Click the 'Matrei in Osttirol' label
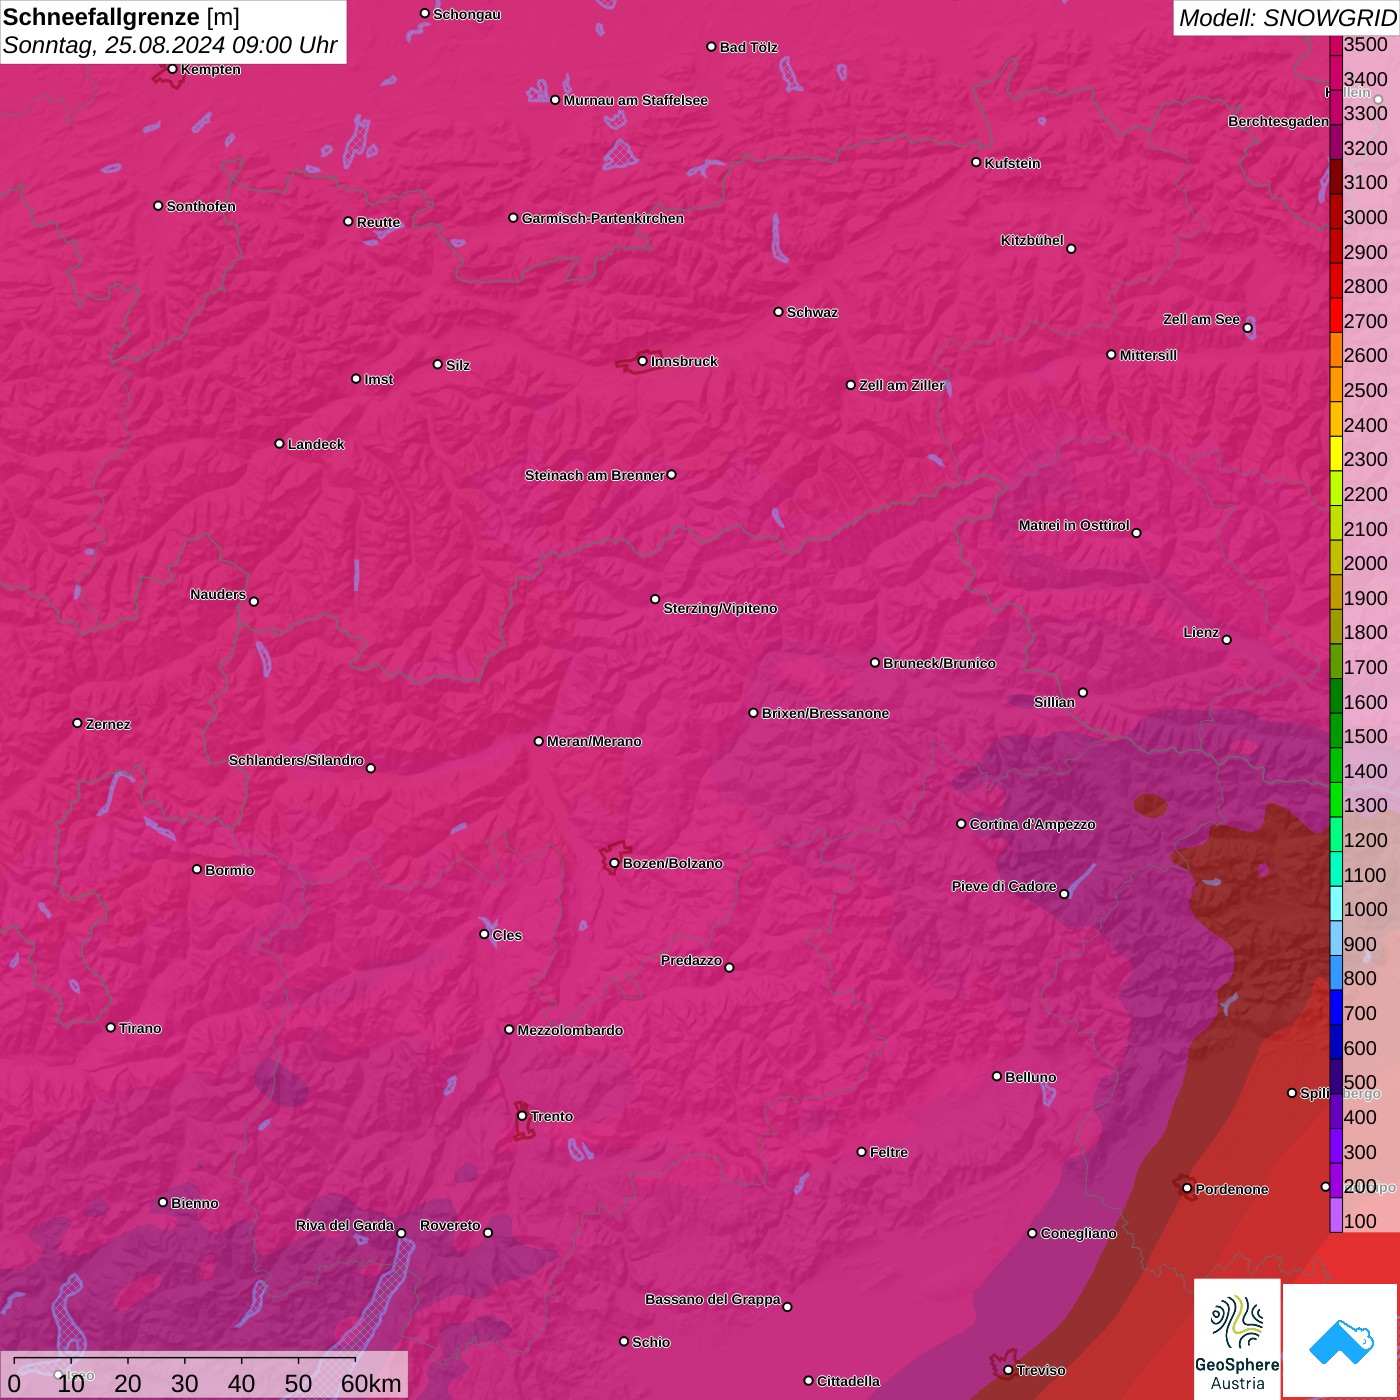 point(1074,525)
